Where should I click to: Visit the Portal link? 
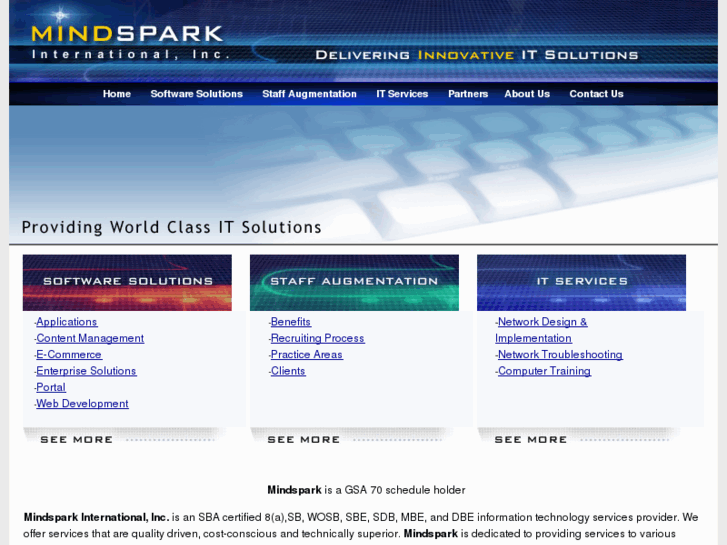[51, 387]
